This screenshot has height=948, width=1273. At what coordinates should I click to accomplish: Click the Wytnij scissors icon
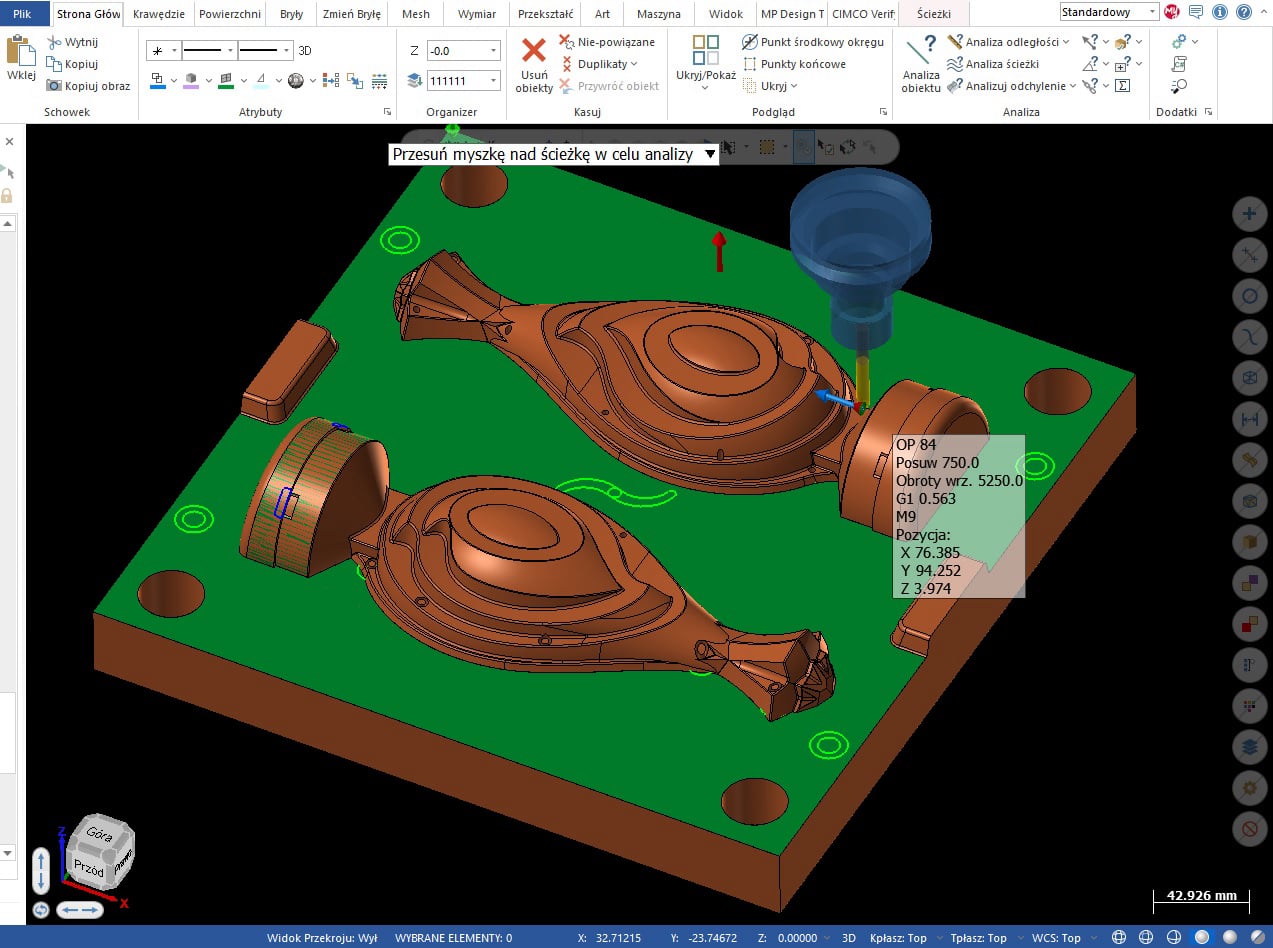pyautogui.click(x=54, y=42)
